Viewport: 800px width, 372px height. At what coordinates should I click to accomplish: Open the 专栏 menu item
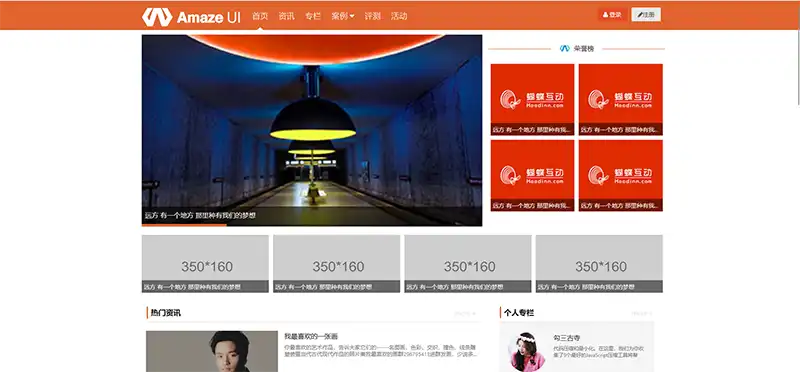(x=313, y=16)
